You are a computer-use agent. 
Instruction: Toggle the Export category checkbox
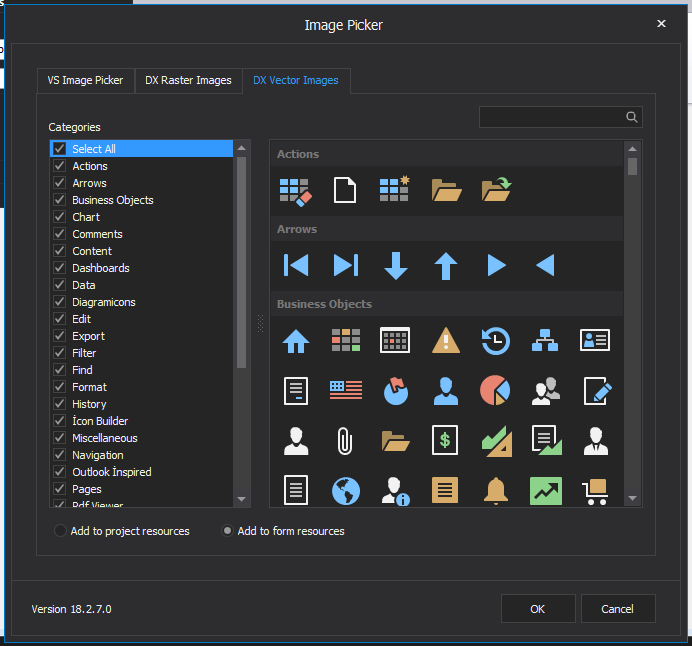[60, 336]
